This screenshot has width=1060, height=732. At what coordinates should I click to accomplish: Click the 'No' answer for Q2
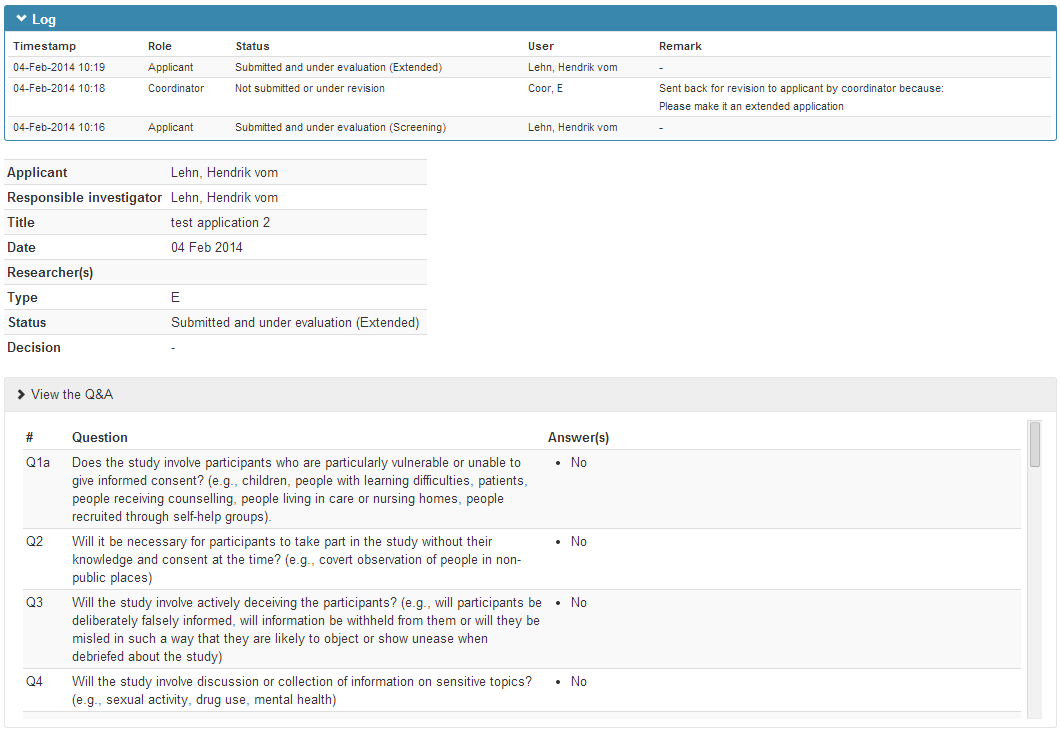[579, 541]
